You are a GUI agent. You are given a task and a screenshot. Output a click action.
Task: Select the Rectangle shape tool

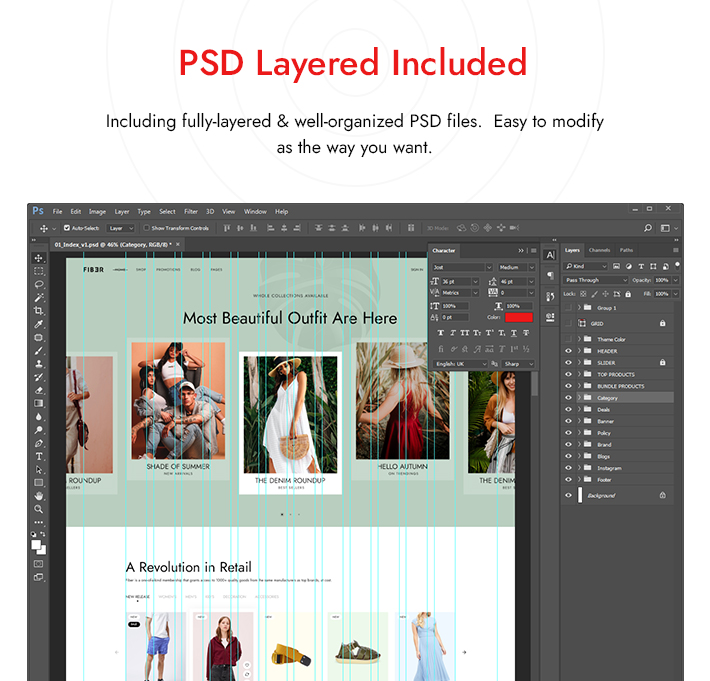pos(39,483)
